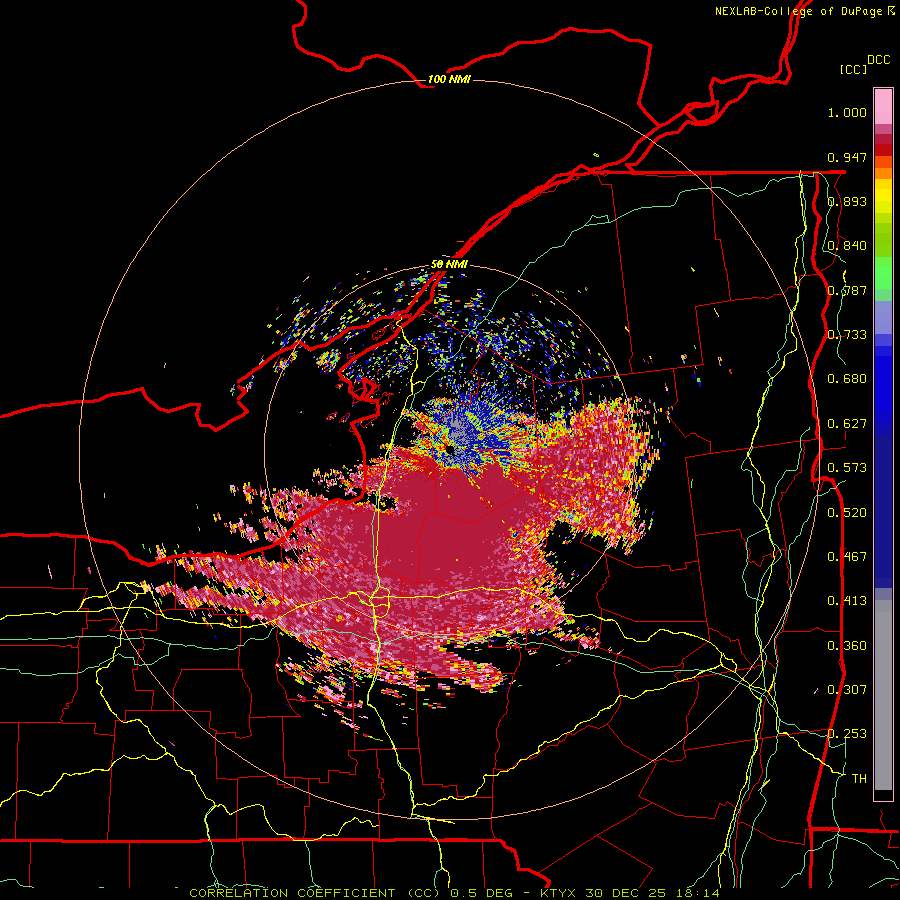Click the 0.360 color scale value
The image size is (900, 900).
click(x=847, y=646)
